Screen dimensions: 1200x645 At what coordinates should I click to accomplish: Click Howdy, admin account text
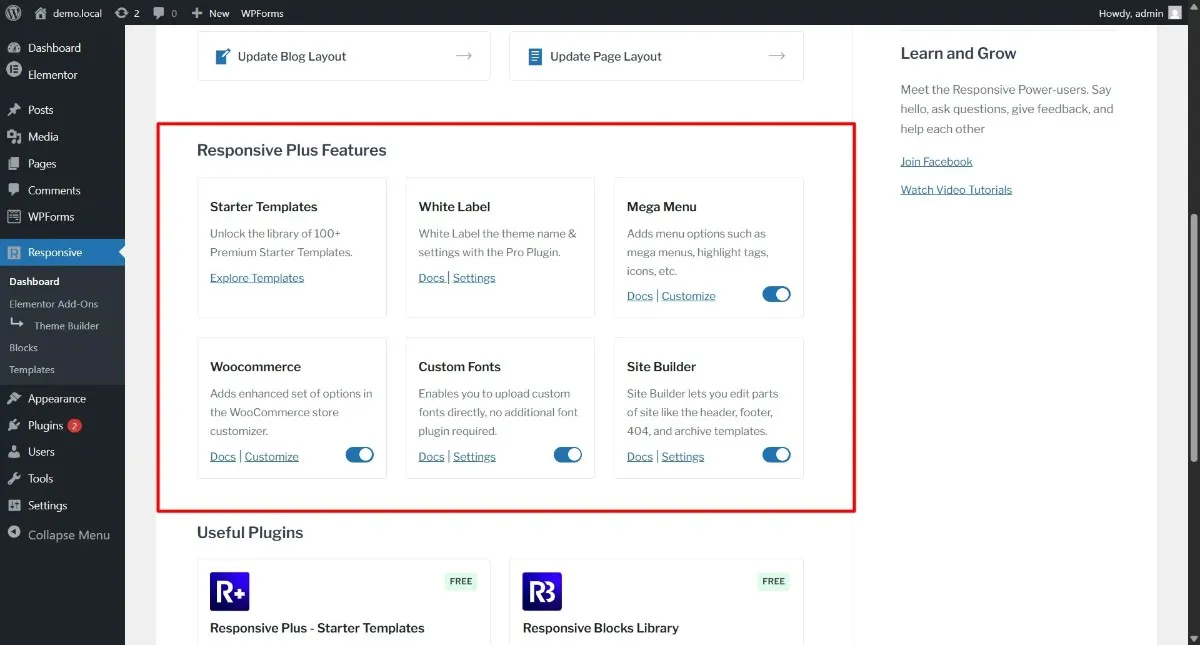coord(1130,13)
